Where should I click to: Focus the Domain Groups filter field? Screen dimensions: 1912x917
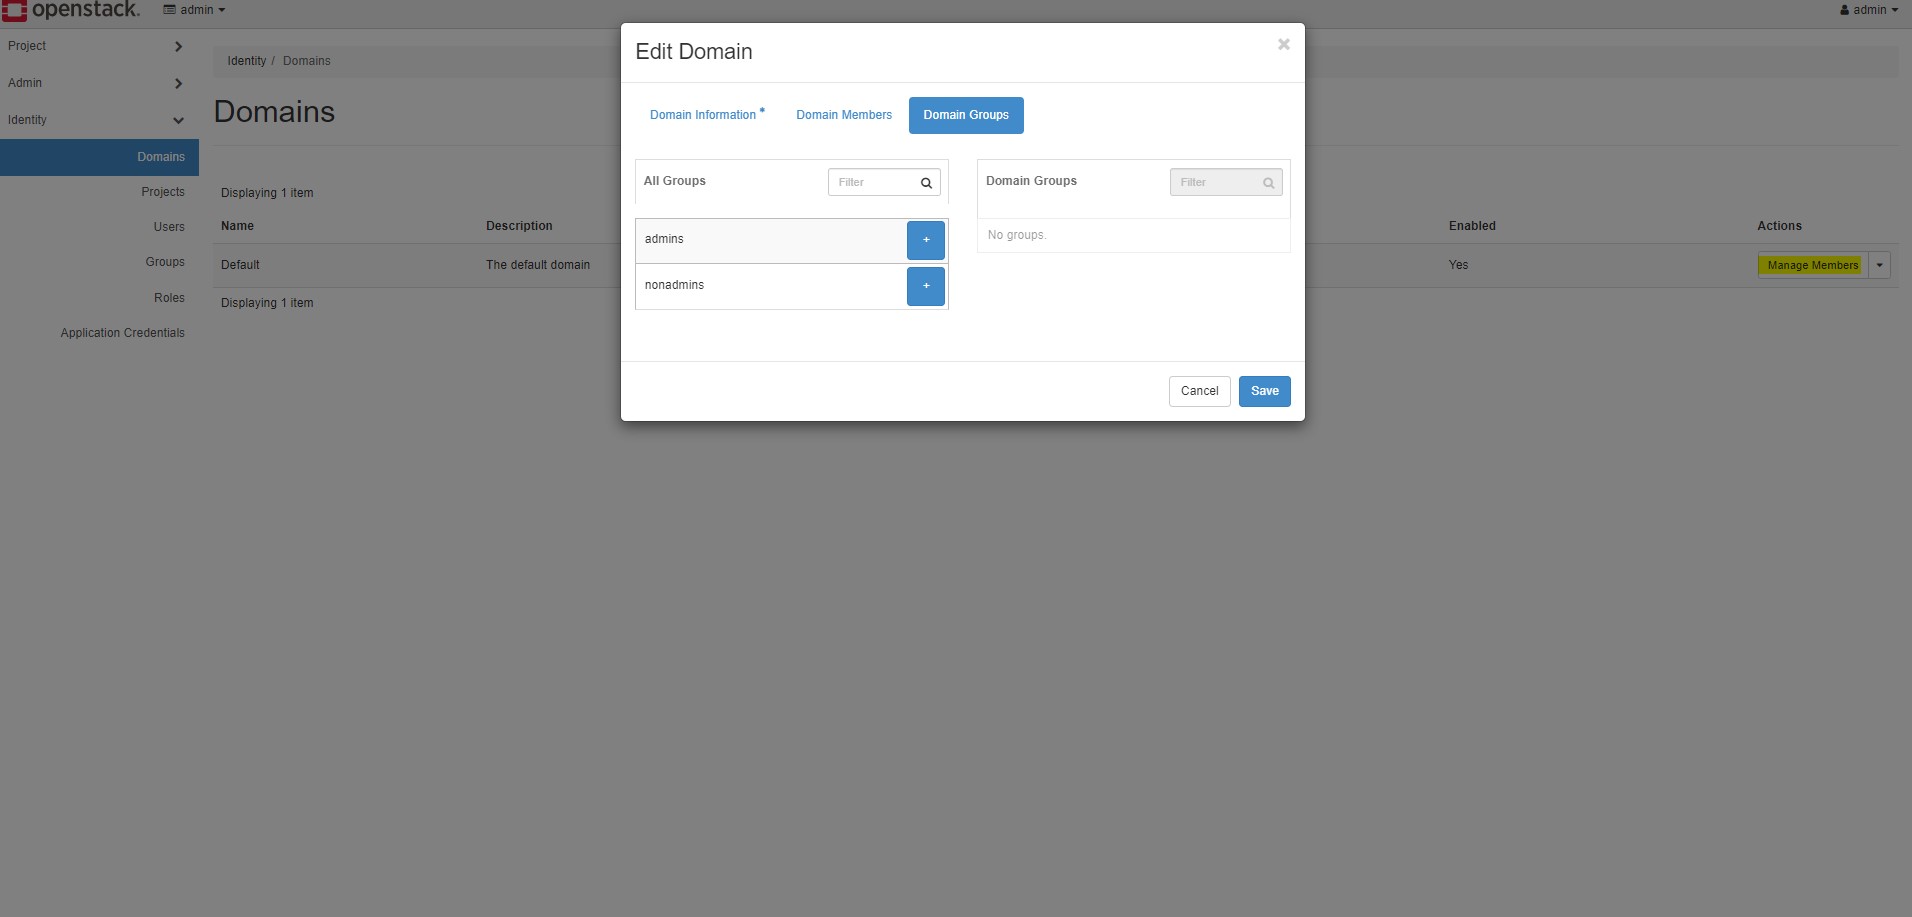coord(1226,182)
